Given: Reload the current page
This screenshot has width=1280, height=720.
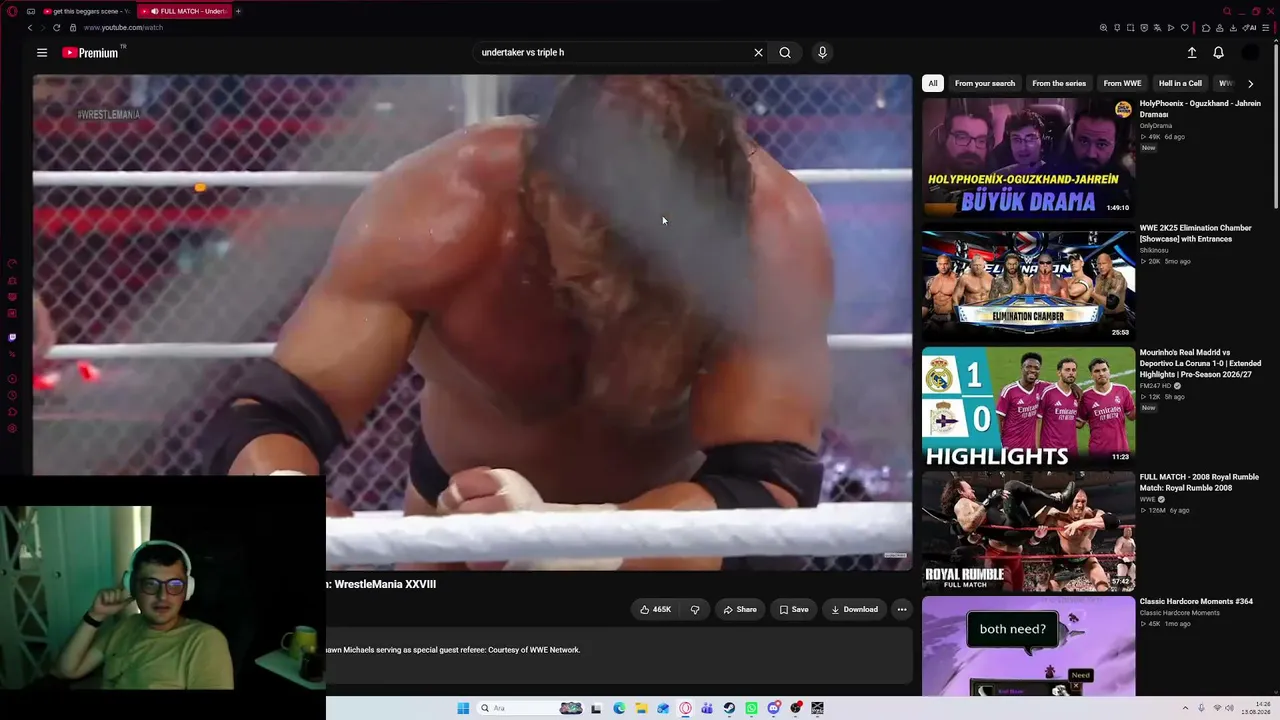Looking at the screenshot, I should [56, 27].
